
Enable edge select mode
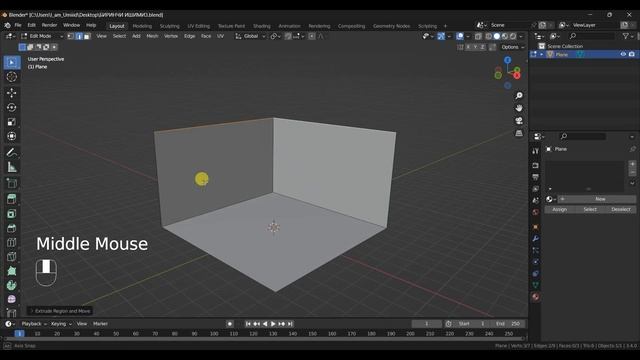pyautogui.click(x=79, y=36)
